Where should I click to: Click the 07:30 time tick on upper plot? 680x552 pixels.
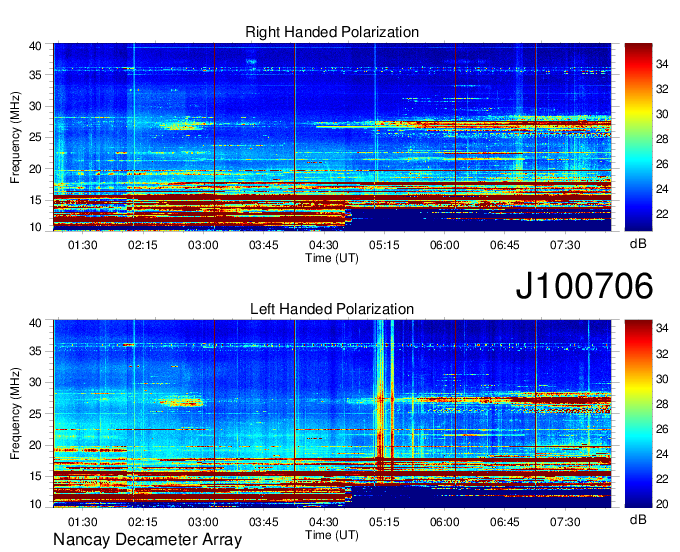[565, 245]
